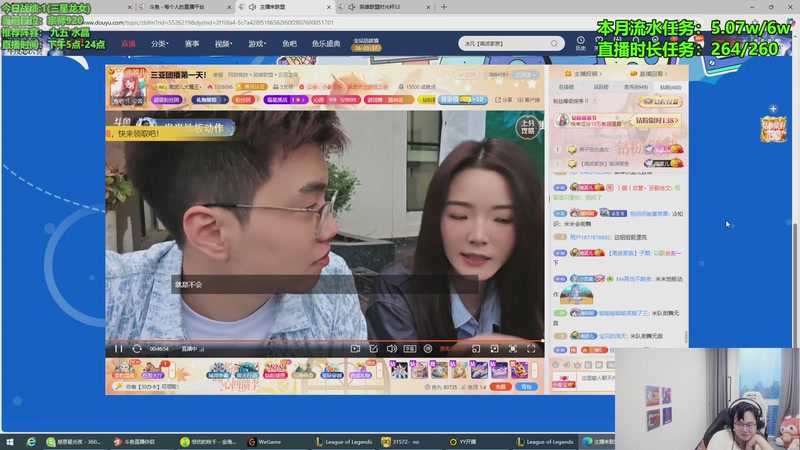The image size is (800, 450).
Task: Click the star icon above chat input
Action: point(577,365)
